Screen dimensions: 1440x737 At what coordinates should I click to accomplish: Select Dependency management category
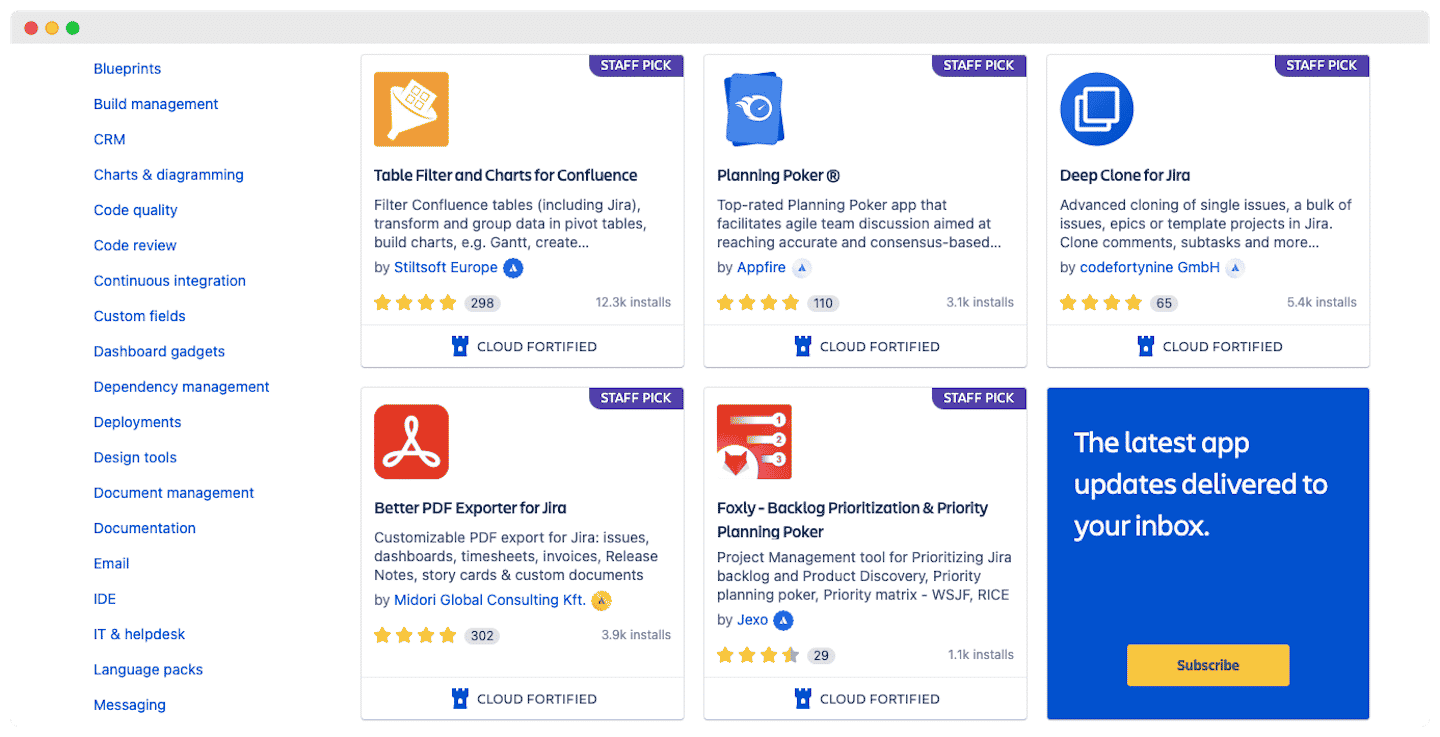pyautogui.click(x=182, y=387)
